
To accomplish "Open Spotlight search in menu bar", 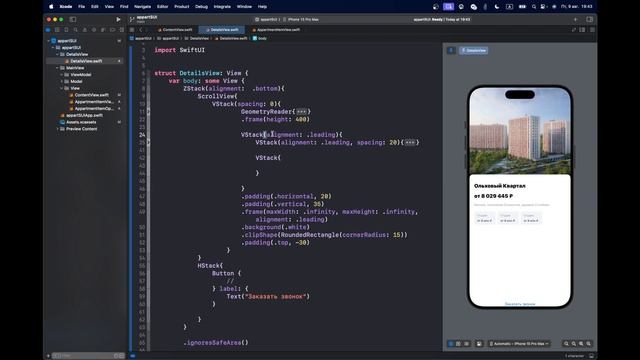I will pos(533,7).
